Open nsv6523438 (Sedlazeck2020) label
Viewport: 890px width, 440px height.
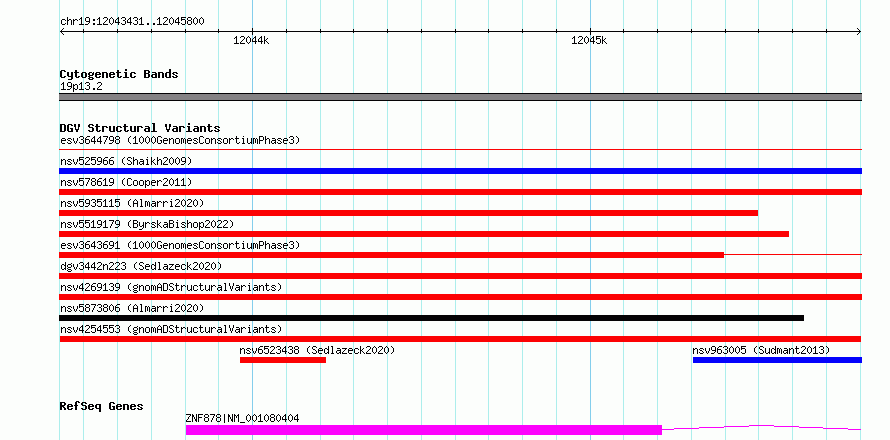(317, 350)
